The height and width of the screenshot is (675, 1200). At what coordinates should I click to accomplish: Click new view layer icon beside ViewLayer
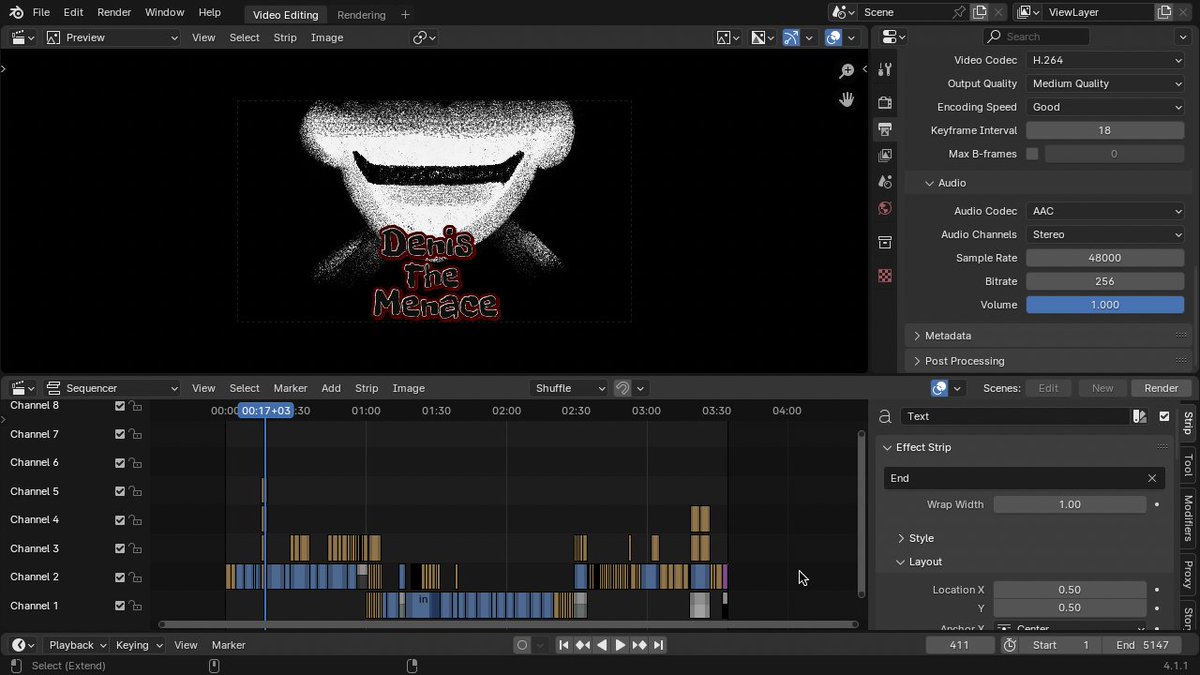(1164, 12)
